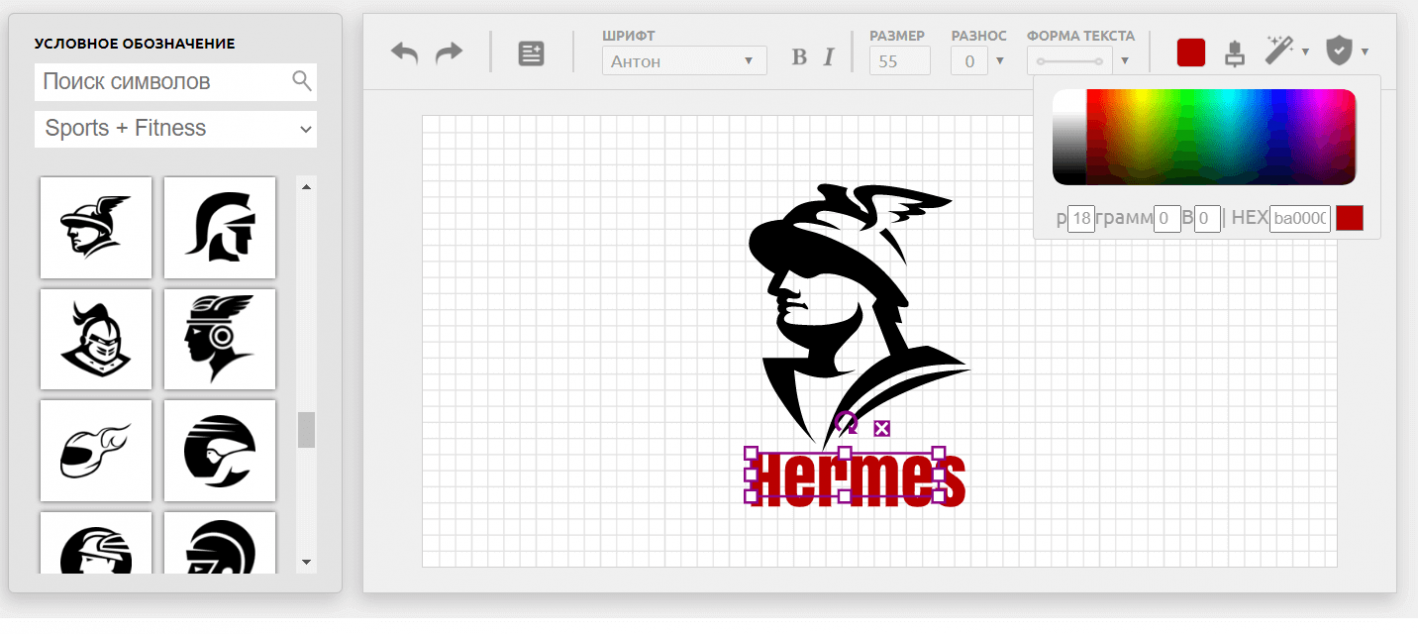Viewport: 1418px width, 634px height.
Task: Select the winged helmet Hermes symbol thumbnail
Action: pyautogui.click(x=96, y=227)
